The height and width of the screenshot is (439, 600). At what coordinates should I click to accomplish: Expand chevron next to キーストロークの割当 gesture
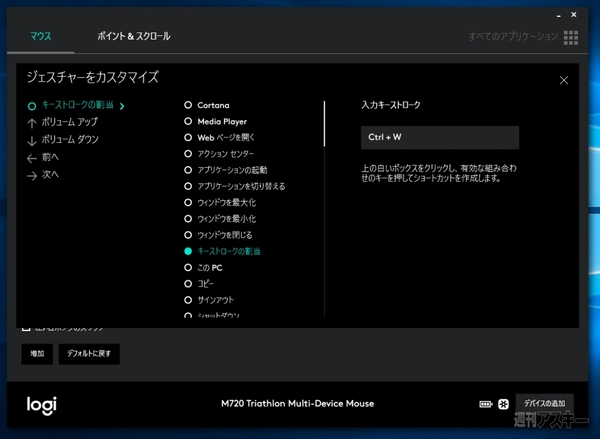coord(122,106)
